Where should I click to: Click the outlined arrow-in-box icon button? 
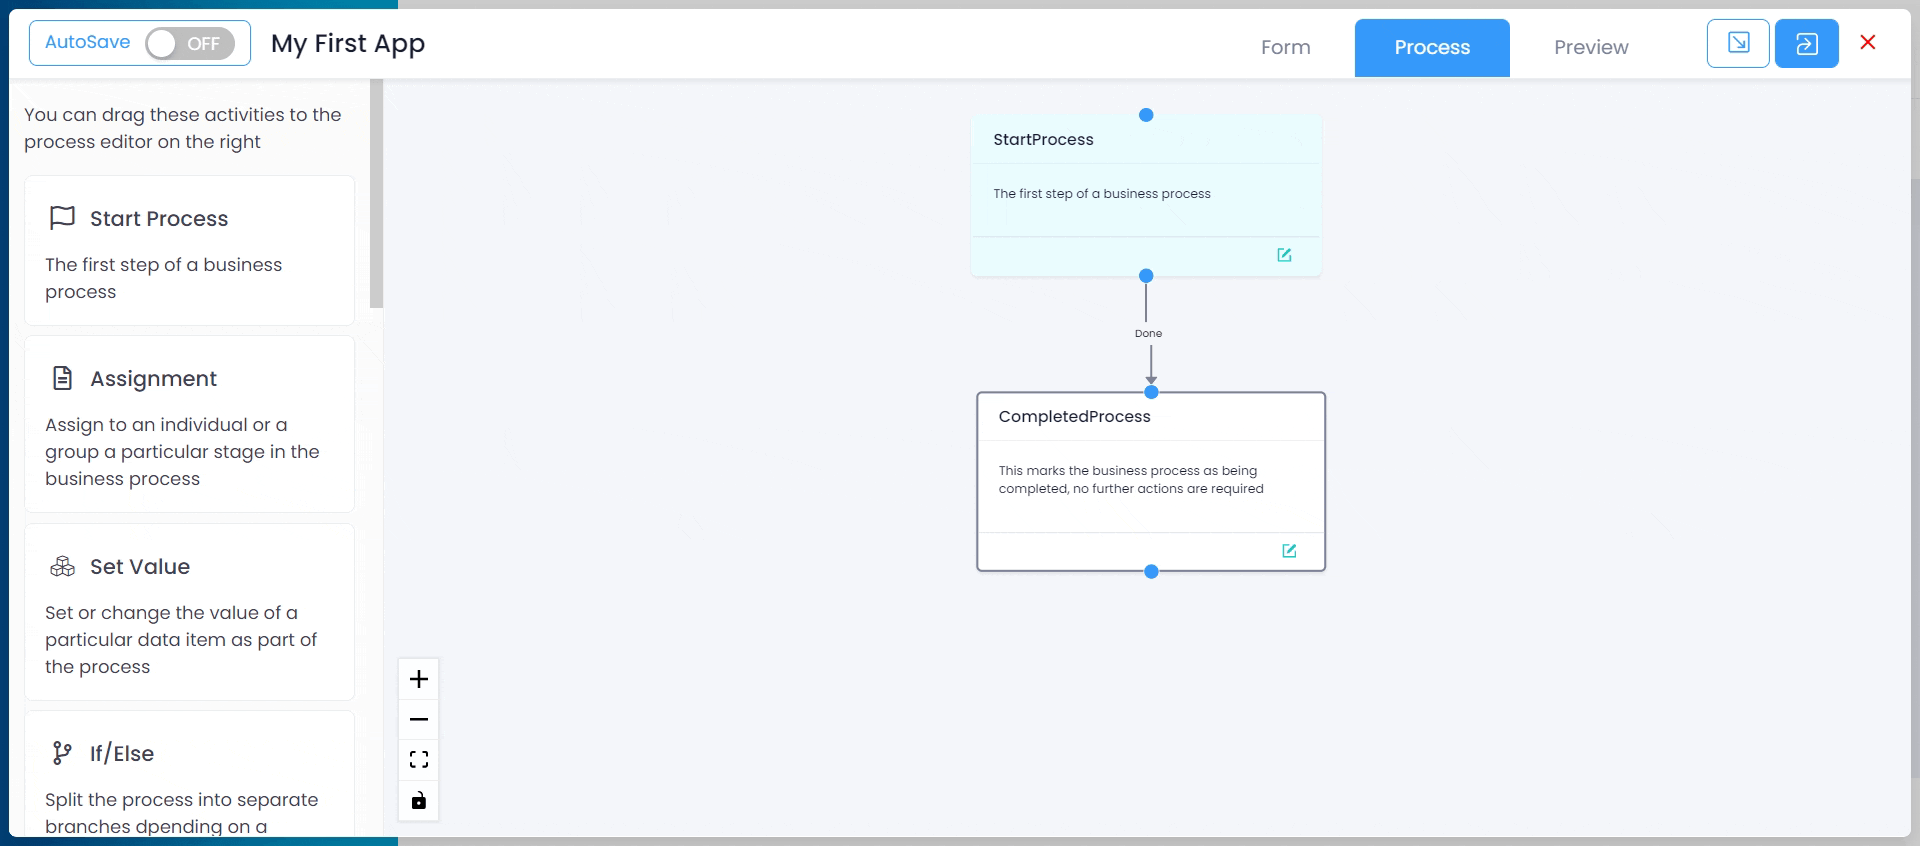1737,44
